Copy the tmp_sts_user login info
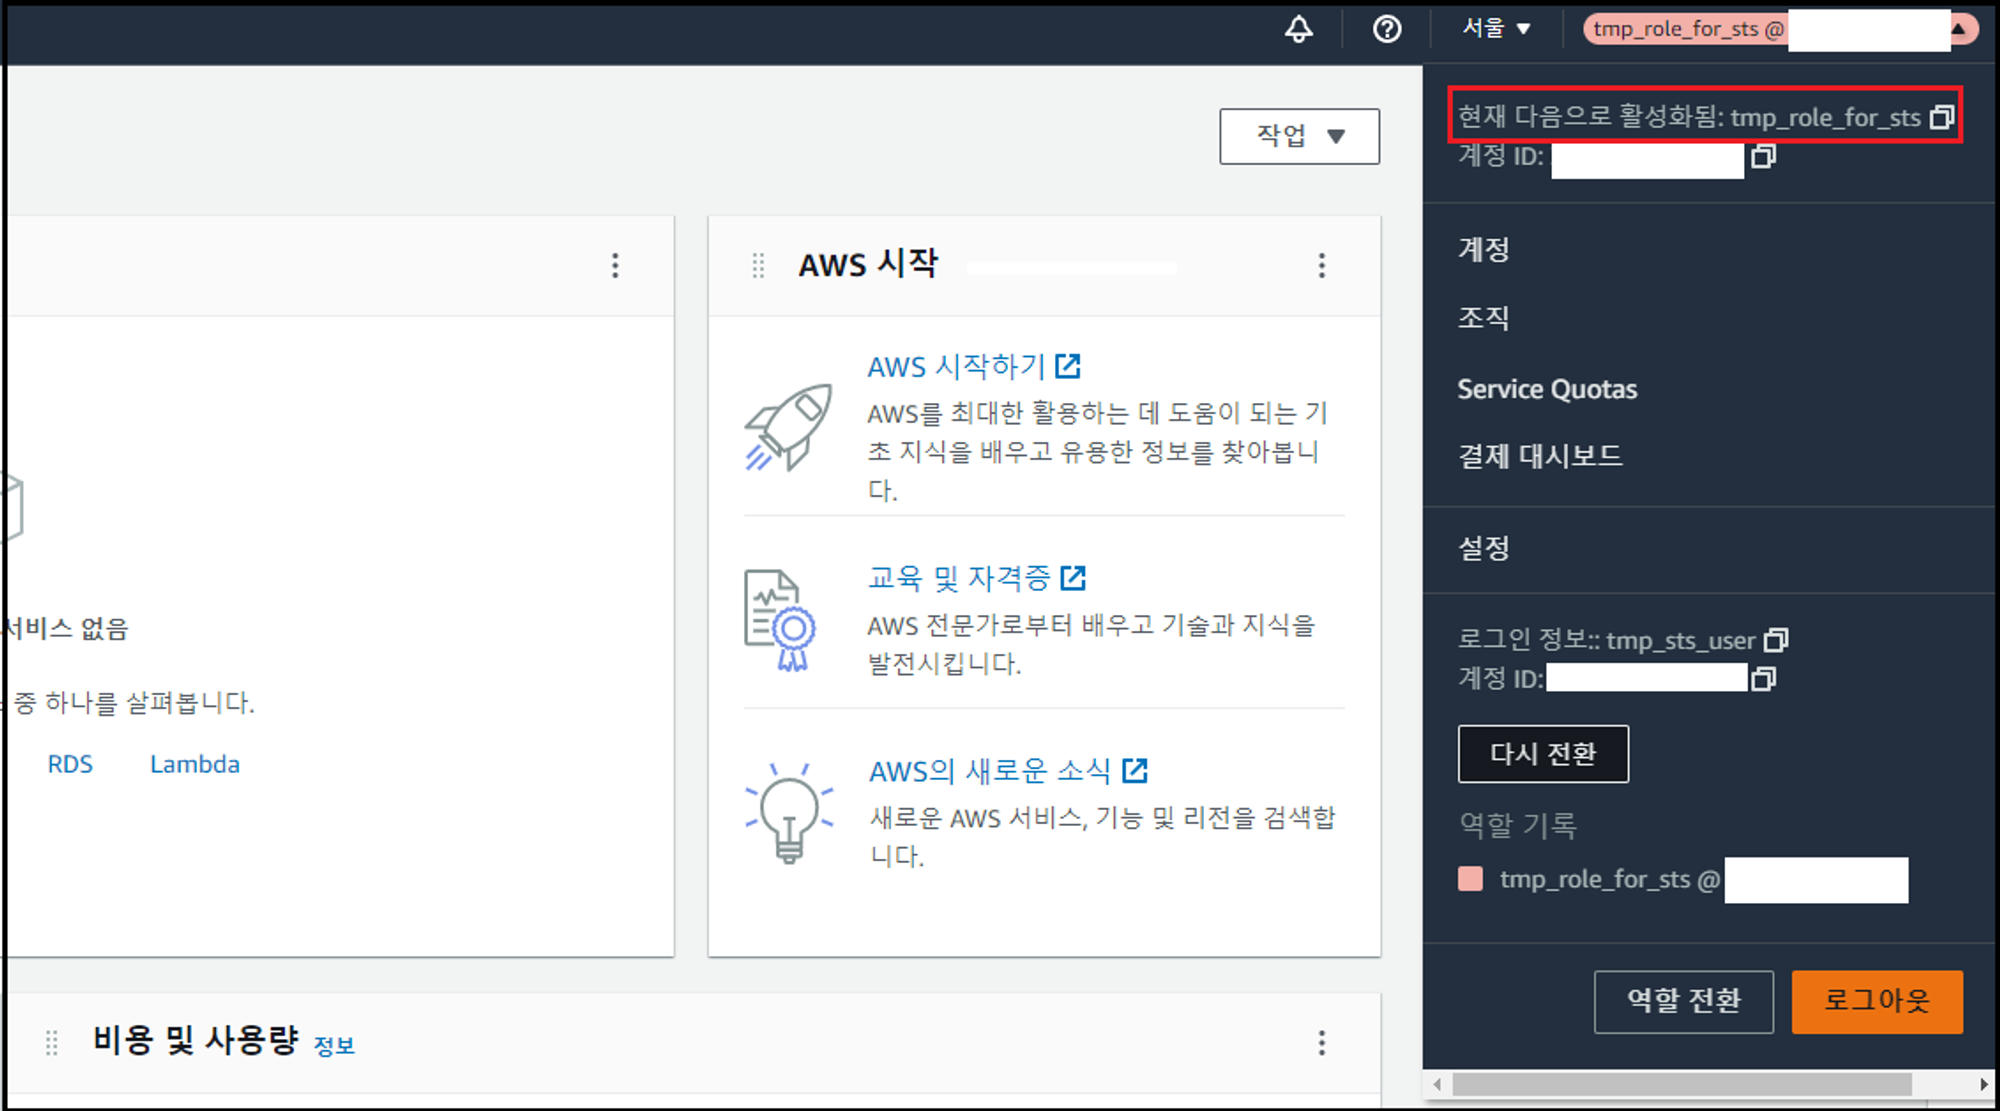 (x=1776, y=640)
